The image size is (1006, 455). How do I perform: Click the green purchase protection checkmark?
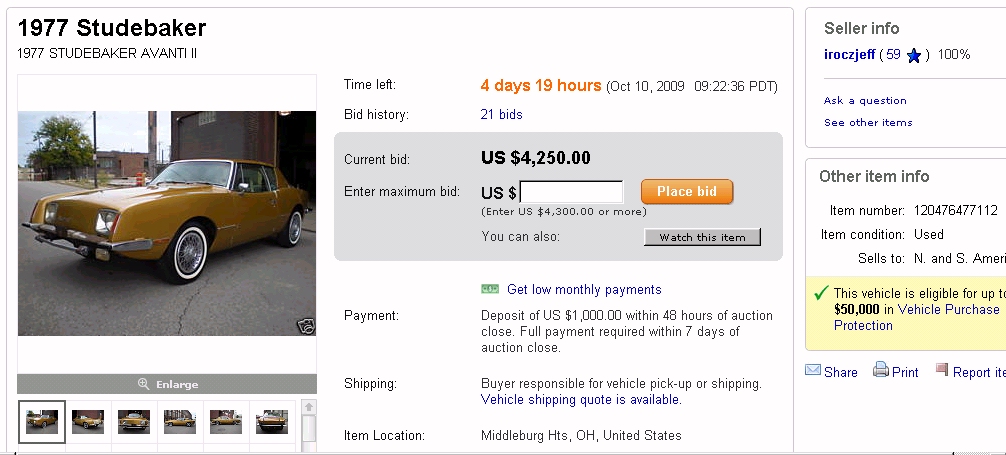821,293
